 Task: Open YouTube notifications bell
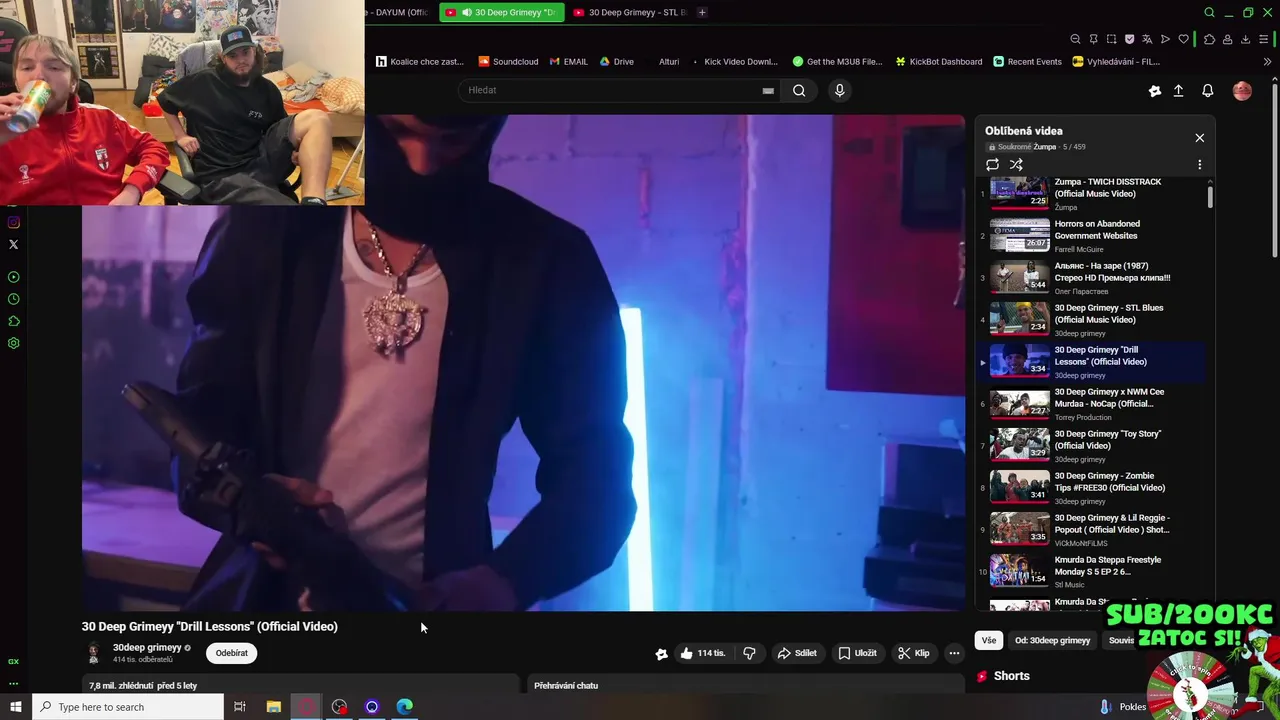coord(1207,90)
